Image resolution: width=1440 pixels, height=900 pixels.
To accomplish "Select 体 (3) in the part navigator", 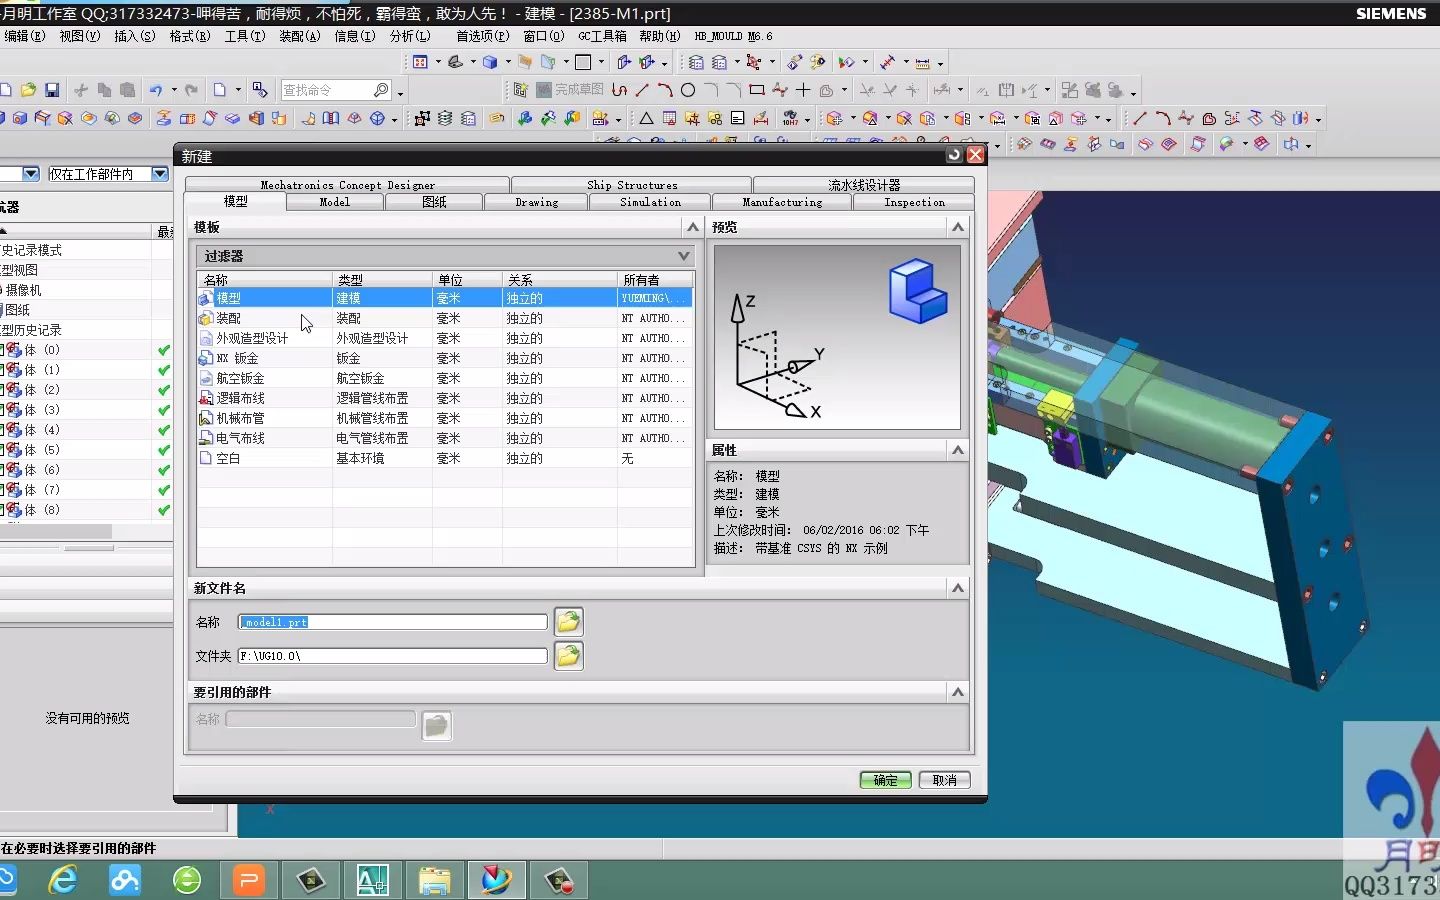I will point(42,410).
